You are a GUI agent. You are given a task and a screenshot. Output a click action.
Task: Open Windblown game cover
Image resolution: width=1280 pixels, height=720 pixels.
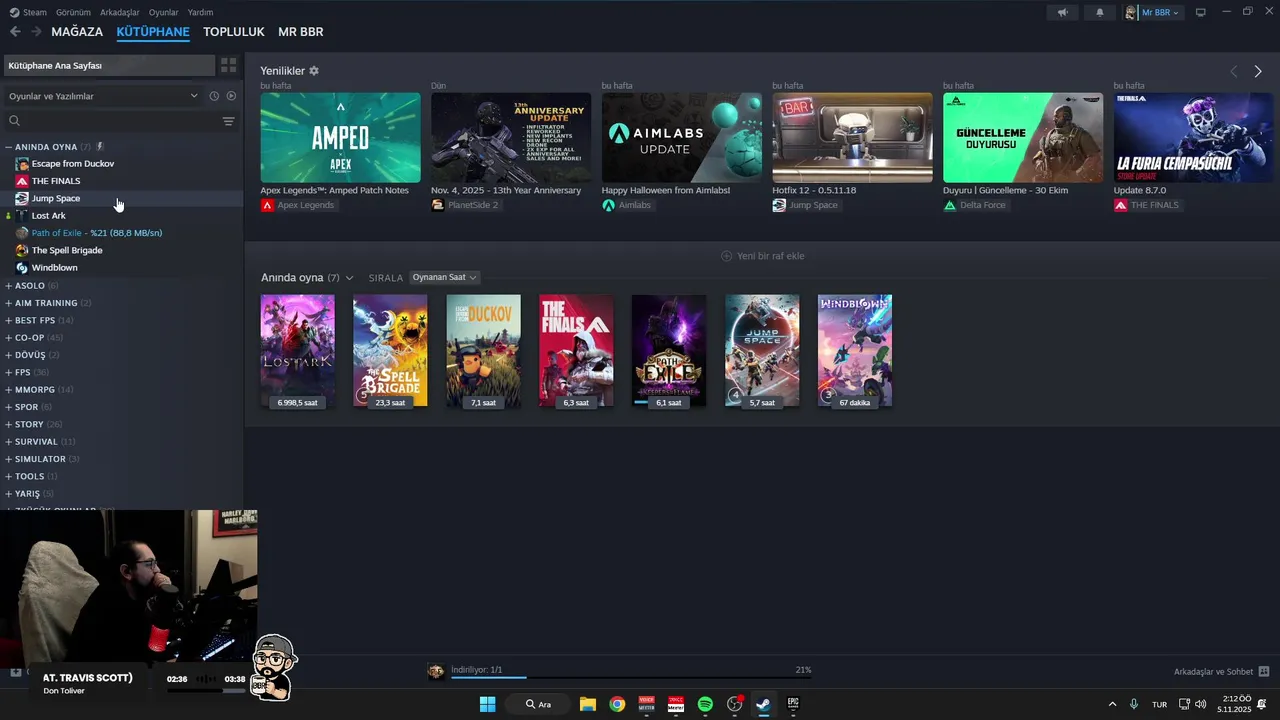(855, 351)
